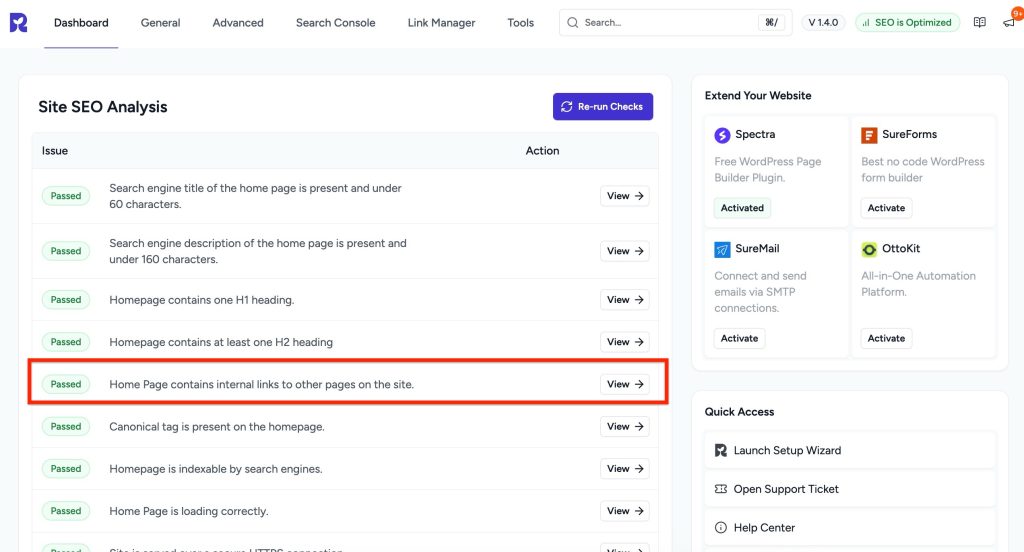The width and height of the screenshot is (1024, 552).
Task: View the internal links check details
Action: pos(625,384)
